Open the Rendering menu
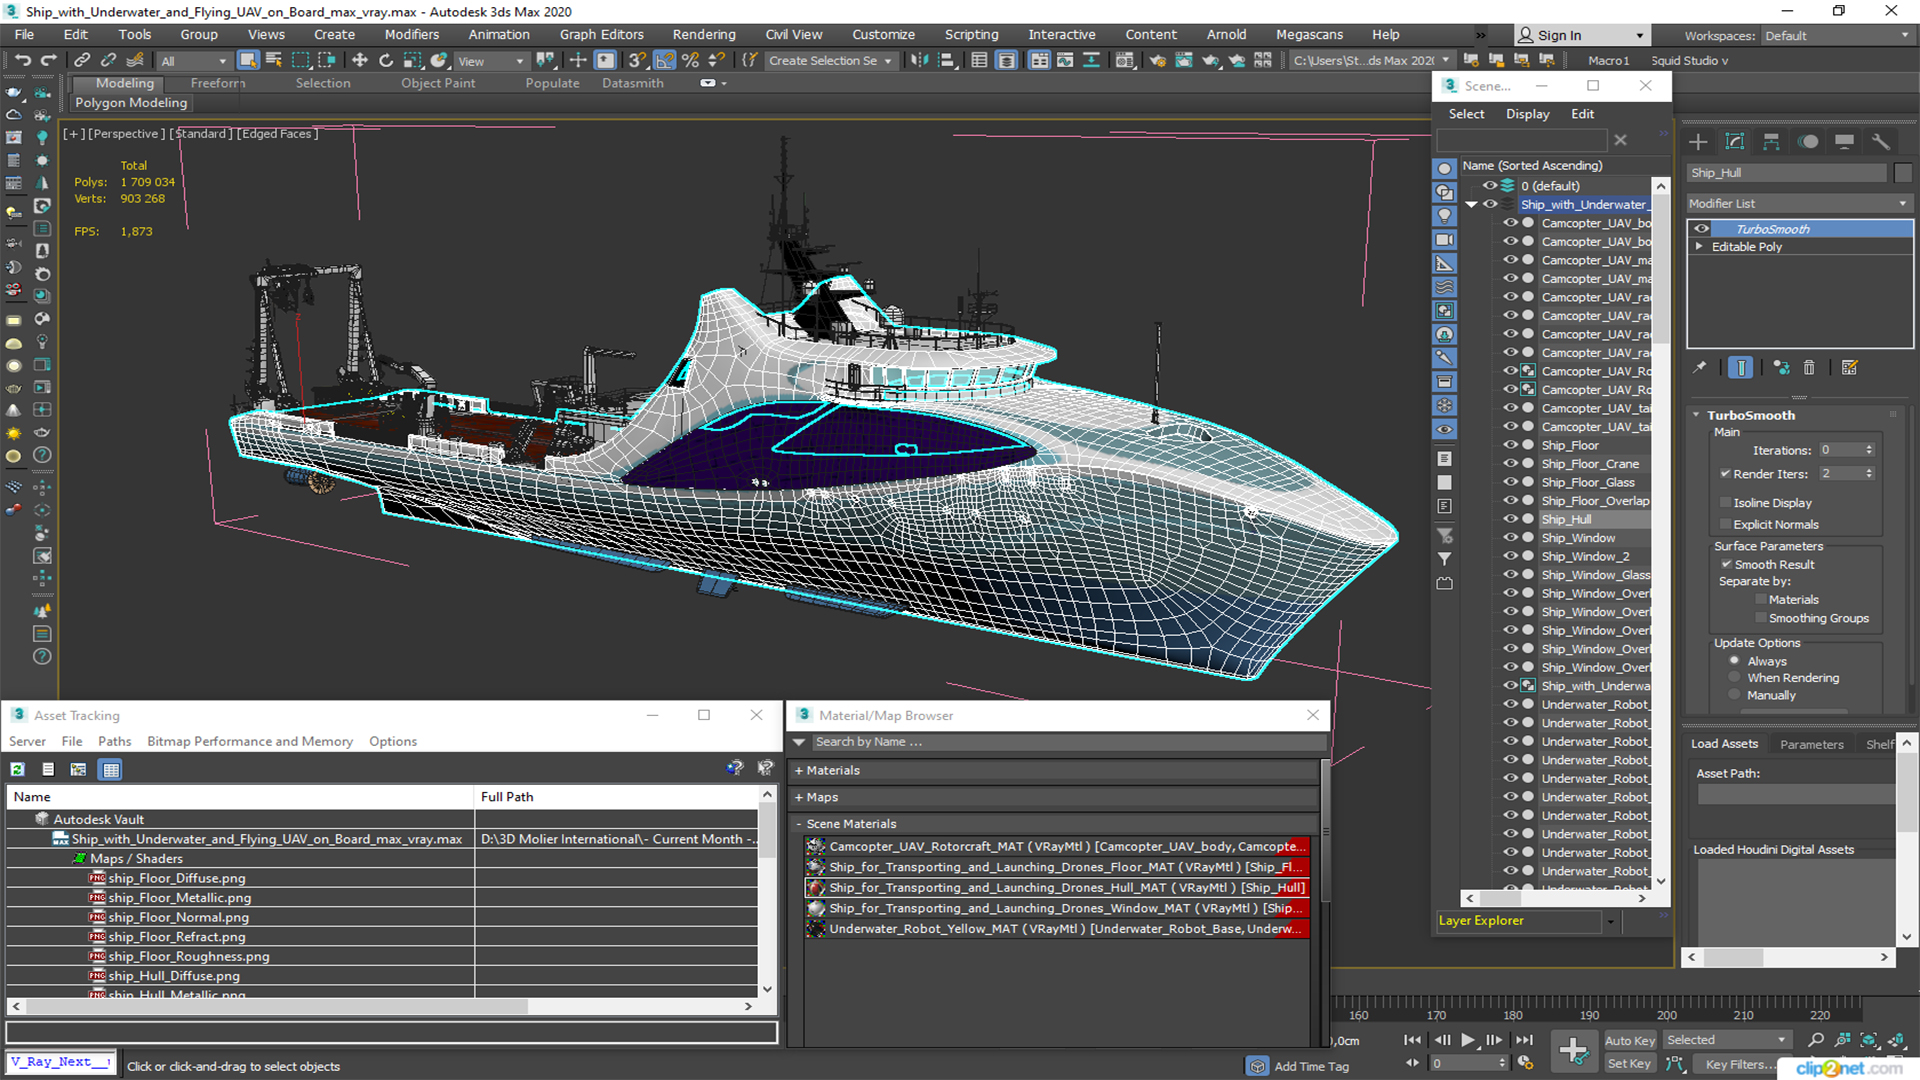This screenshot has width=1920, height=1080. click(x=704, y=34)
